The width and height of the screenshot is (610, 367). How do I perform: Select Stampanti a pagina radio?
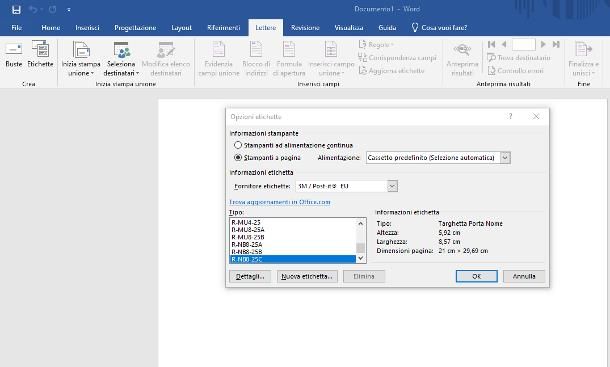click(238, 158)
